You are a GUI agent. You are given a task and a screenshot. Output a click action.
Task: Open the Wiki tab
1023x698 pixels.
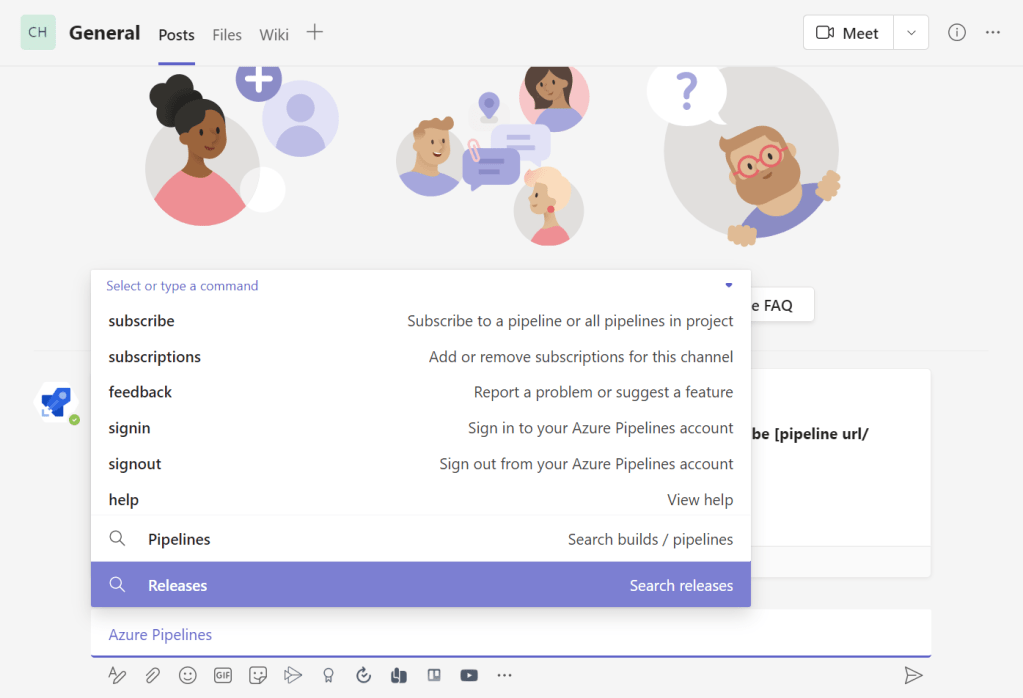(x=274, y=35)
